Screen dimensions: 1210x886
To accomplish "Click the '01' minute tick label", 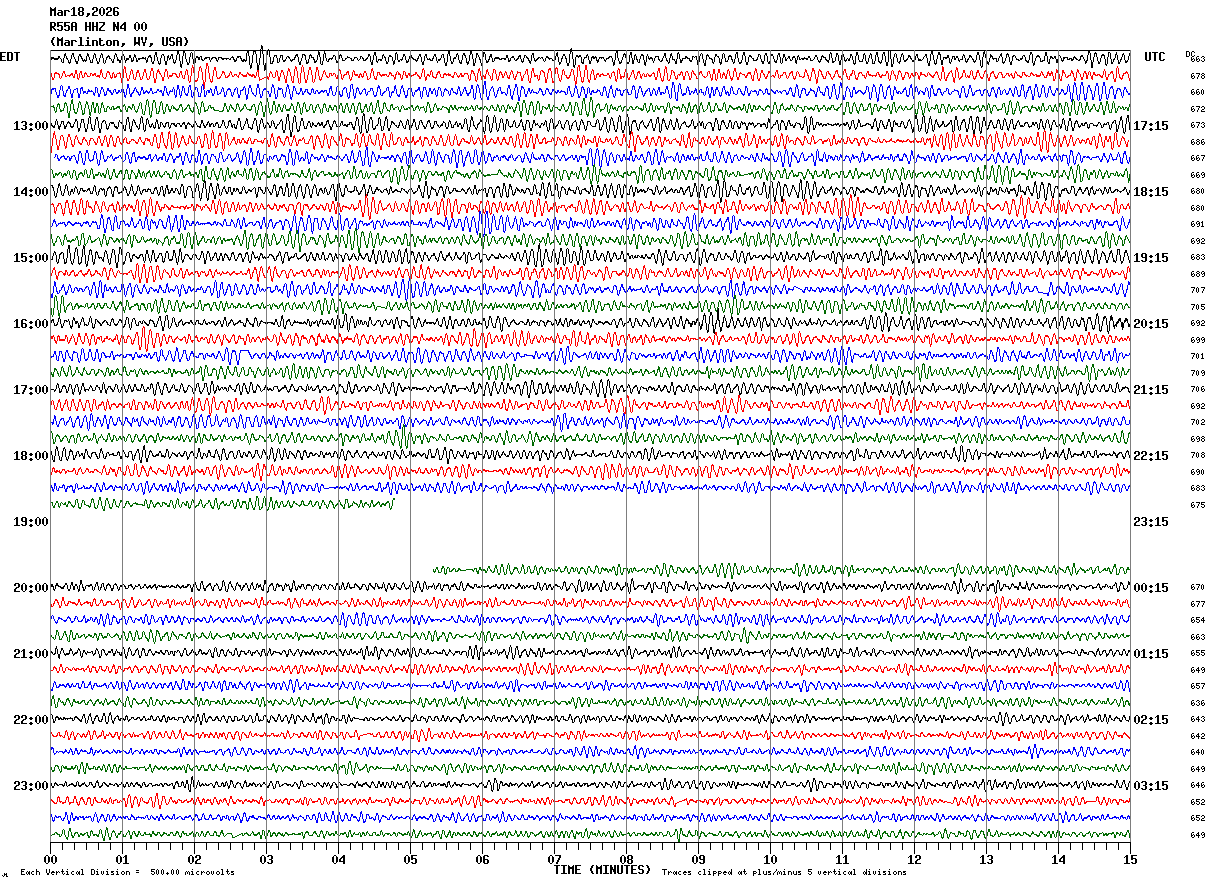I will coord(122,859).
